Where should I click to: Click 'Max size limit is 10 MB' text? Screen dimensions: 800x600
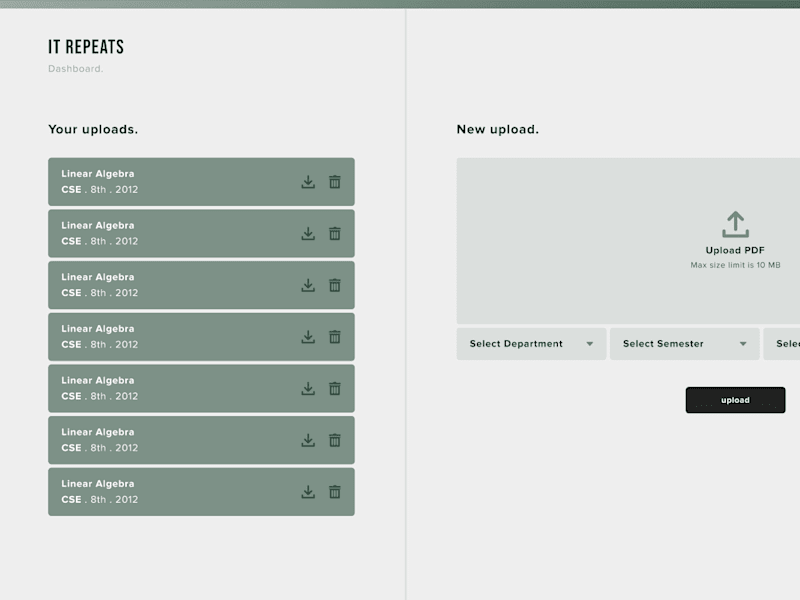[735, 265]
